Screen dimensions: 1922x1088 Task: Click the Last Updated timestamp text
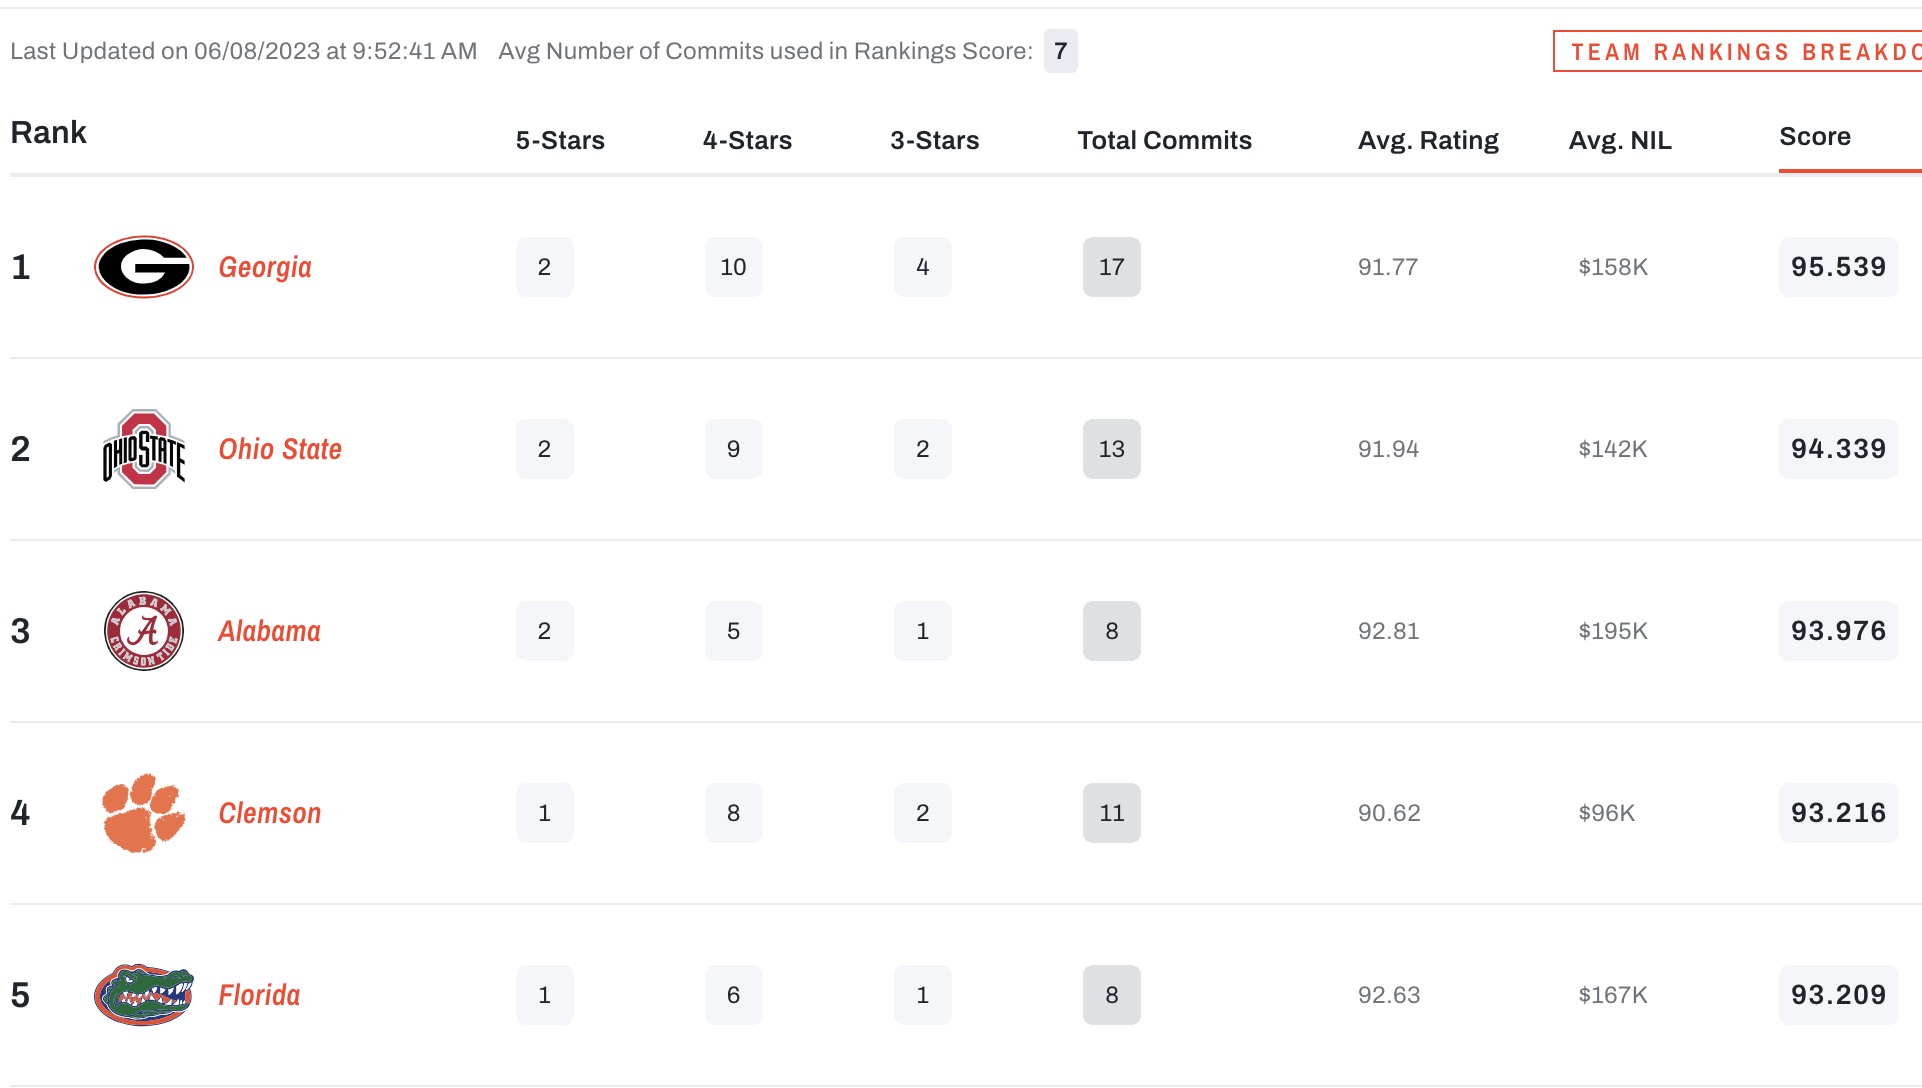[x=243, y=51]
